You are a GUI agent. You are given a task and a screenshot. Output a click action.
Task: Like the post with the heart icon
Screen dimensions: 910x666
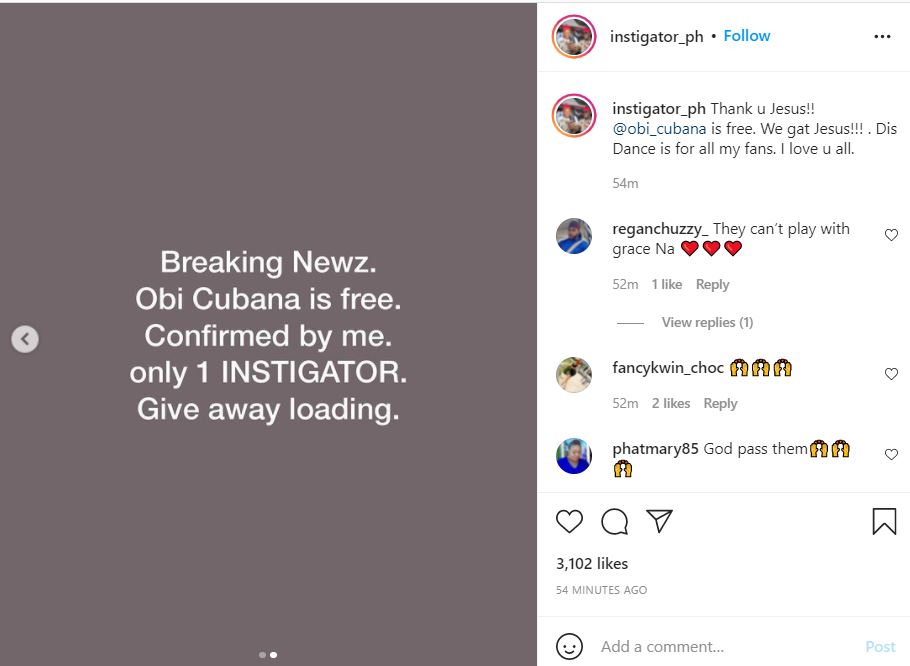569,521
